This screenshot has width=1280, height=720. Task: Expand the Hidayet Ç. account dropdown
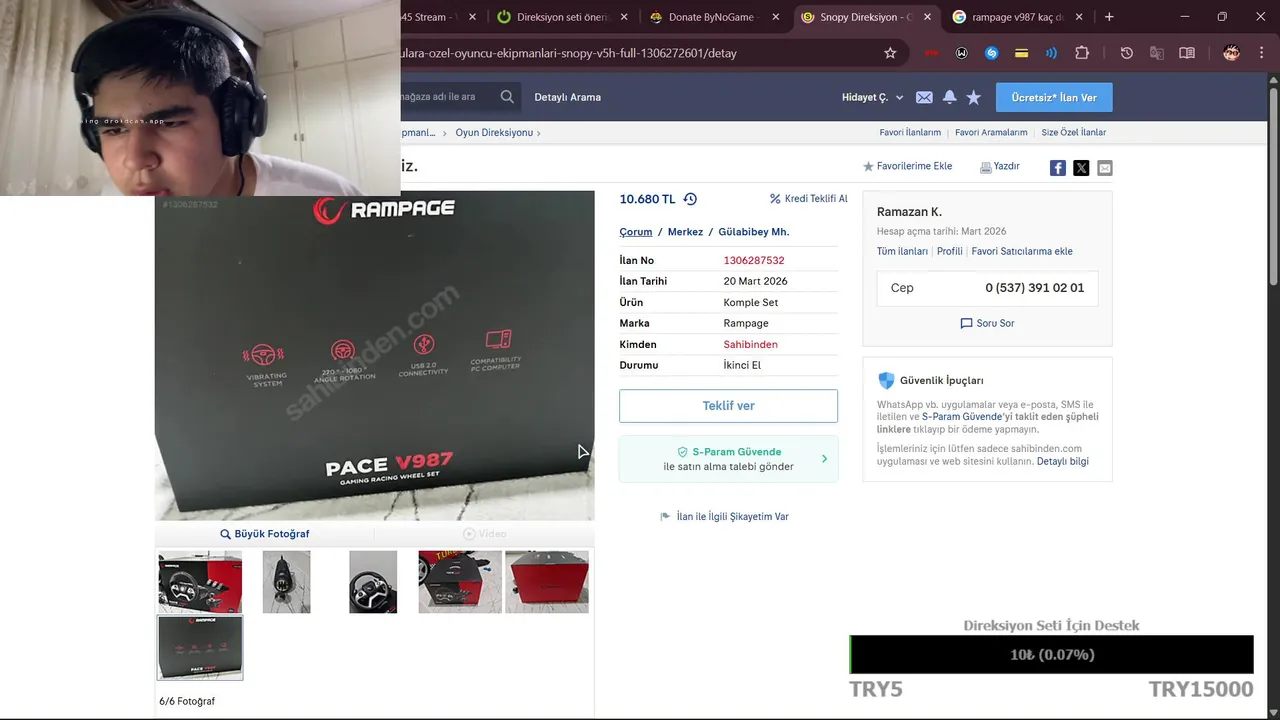[x=899, y=98]
